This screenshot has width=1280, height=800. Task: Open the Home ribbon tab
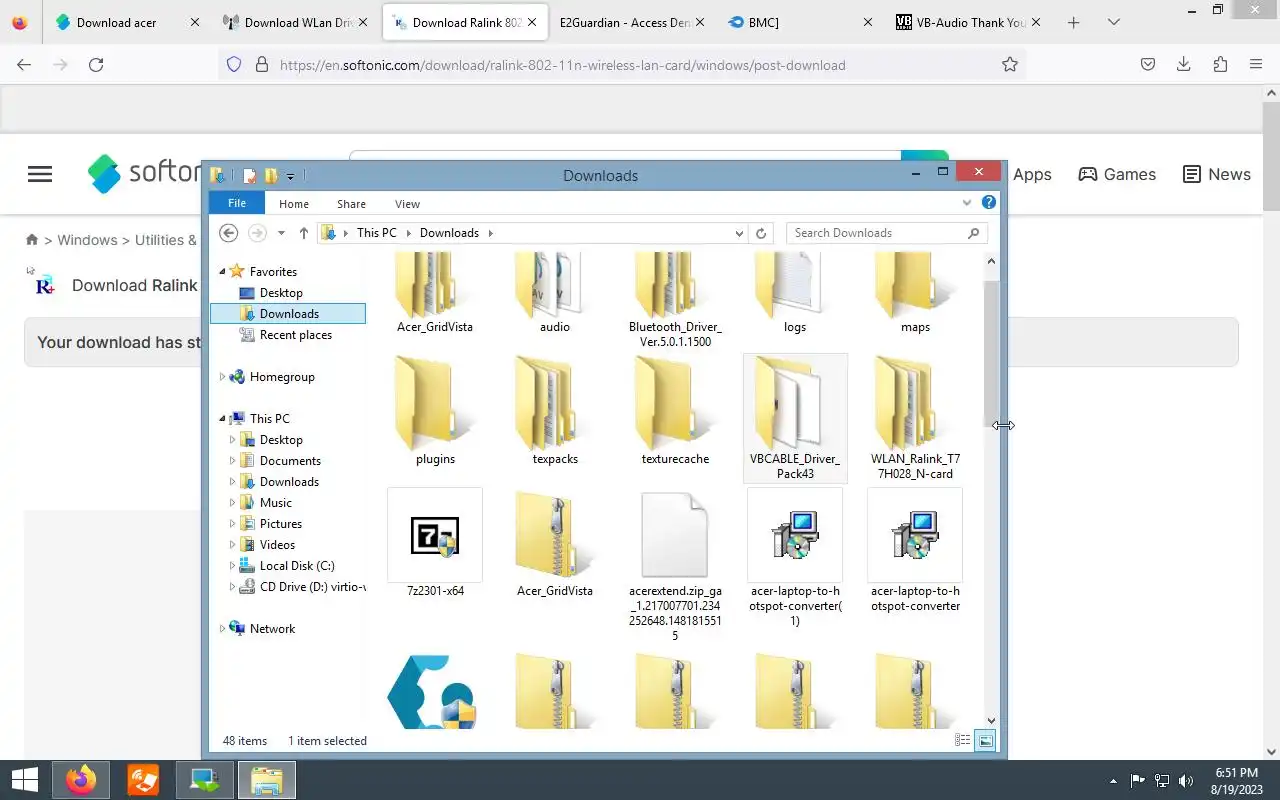[294, 203]
